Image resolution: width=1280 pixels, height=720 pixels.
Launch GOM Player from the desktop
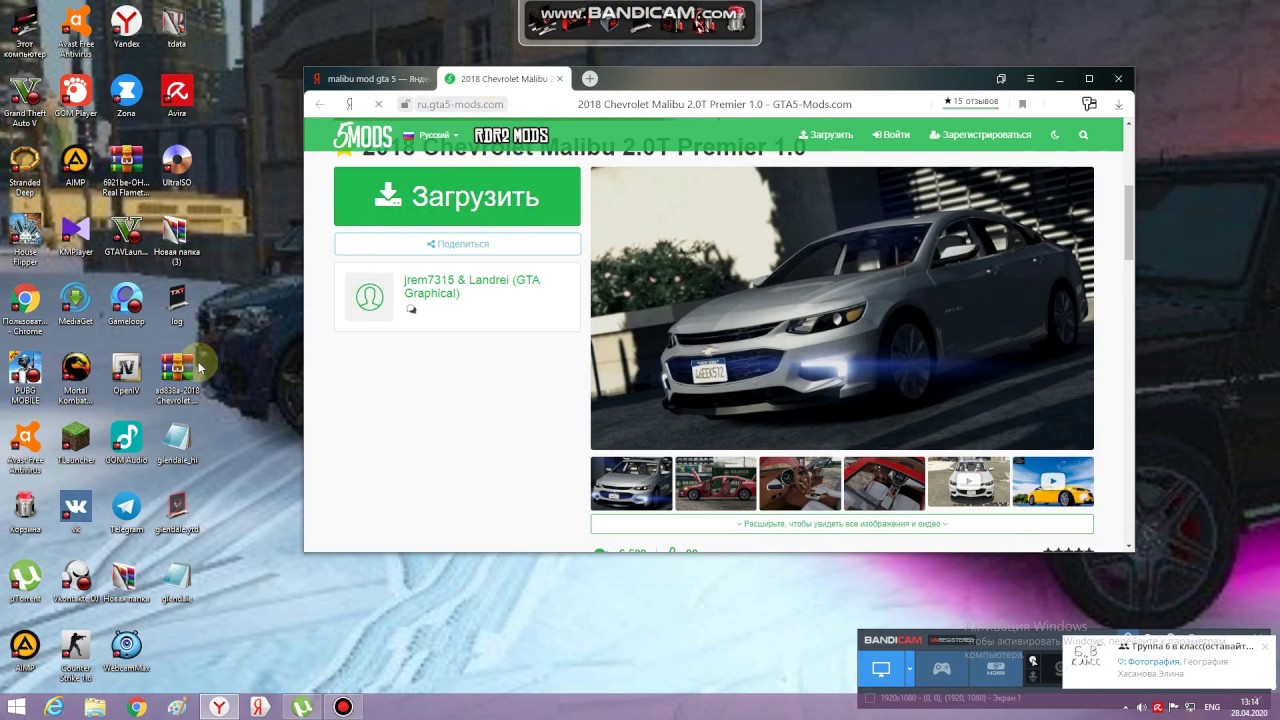point(75,97)
